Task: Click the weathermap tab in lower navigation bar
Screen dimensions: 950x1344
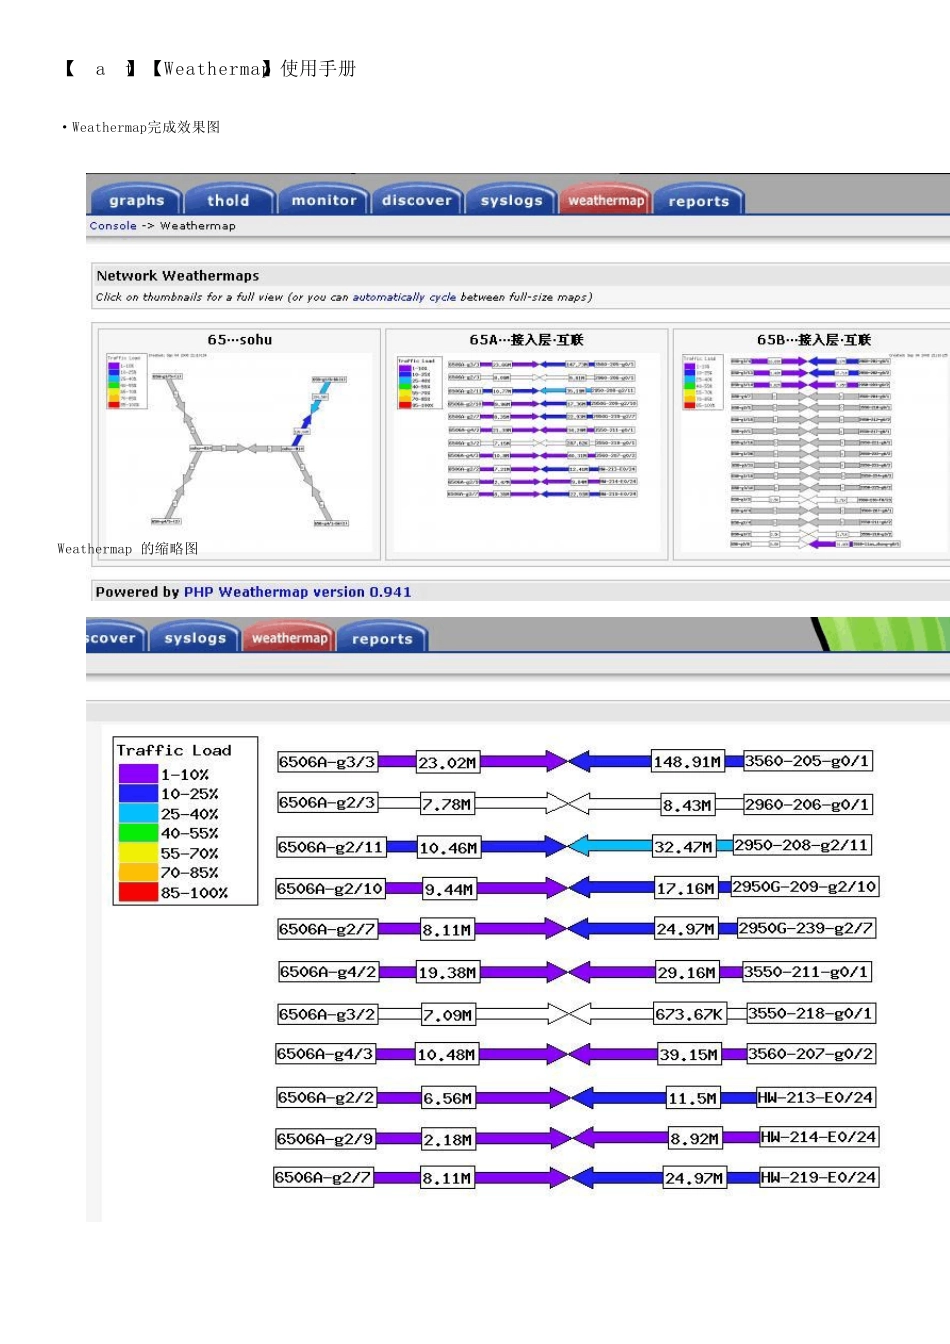Action: click(x=289, y=638)
